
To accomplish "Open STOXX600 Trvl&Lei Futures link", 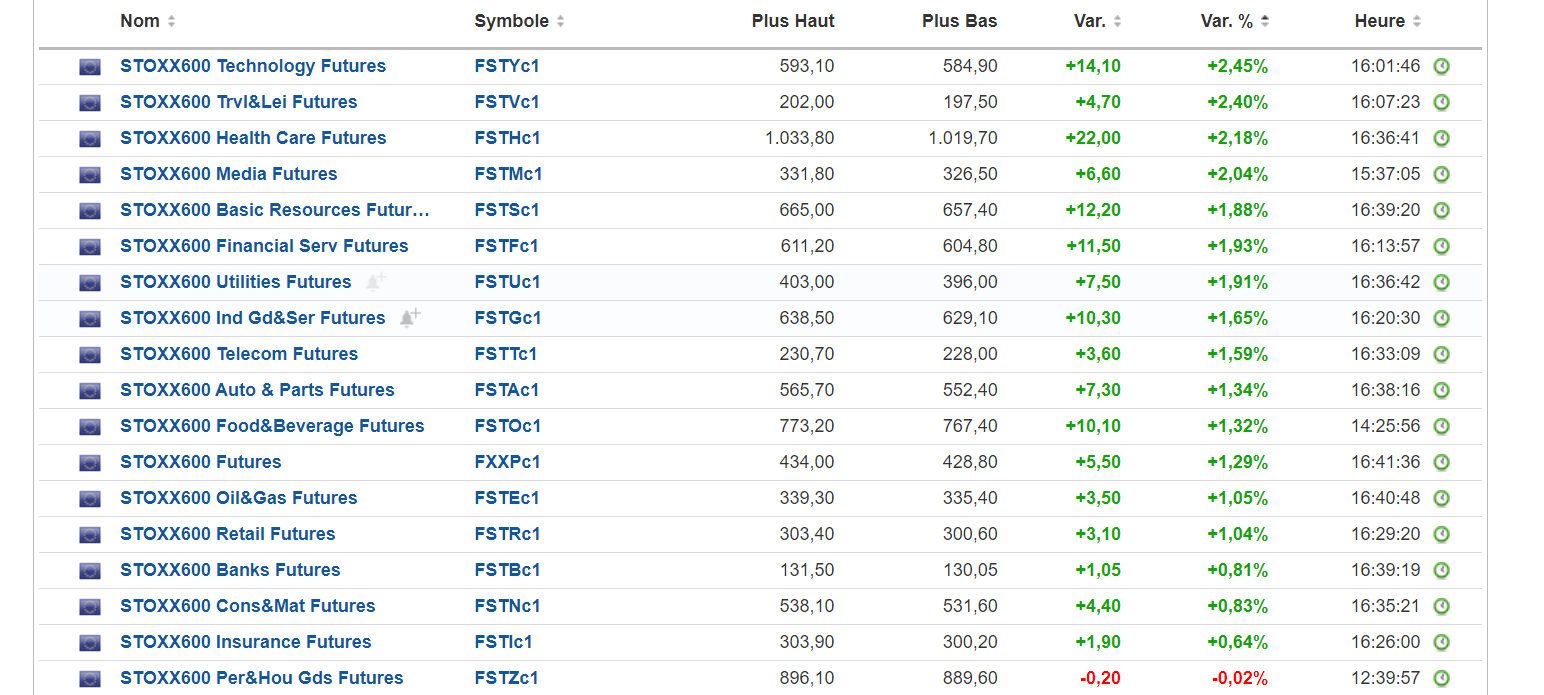I will click(x=238, y=102).
